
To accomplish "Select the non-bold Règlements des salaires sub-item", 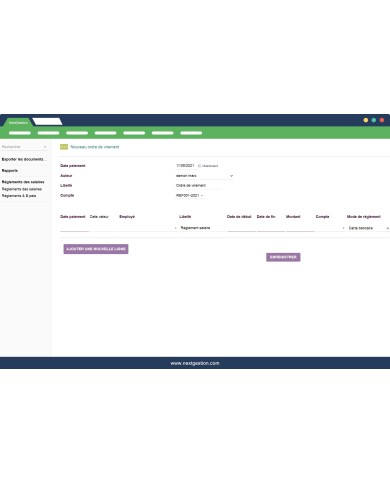I will tap(22, 189).
